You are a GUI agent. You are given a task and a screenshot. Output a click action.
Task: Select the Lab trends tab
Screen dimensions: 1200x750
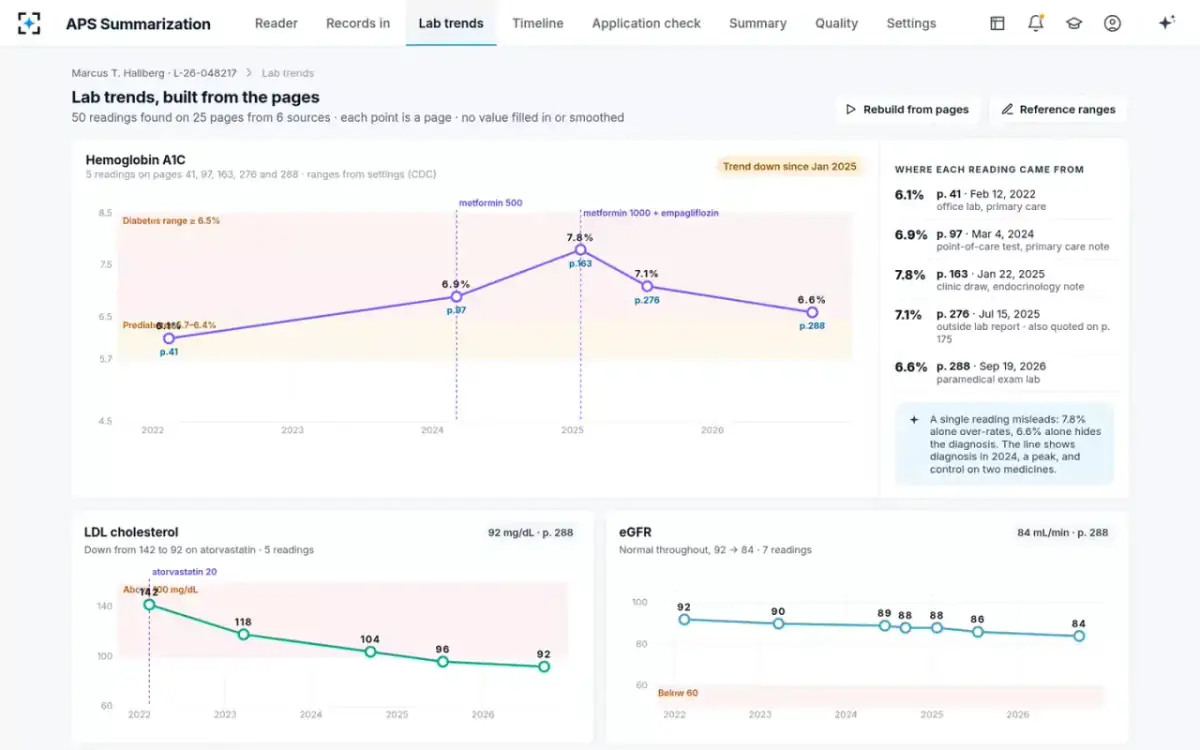451,23
